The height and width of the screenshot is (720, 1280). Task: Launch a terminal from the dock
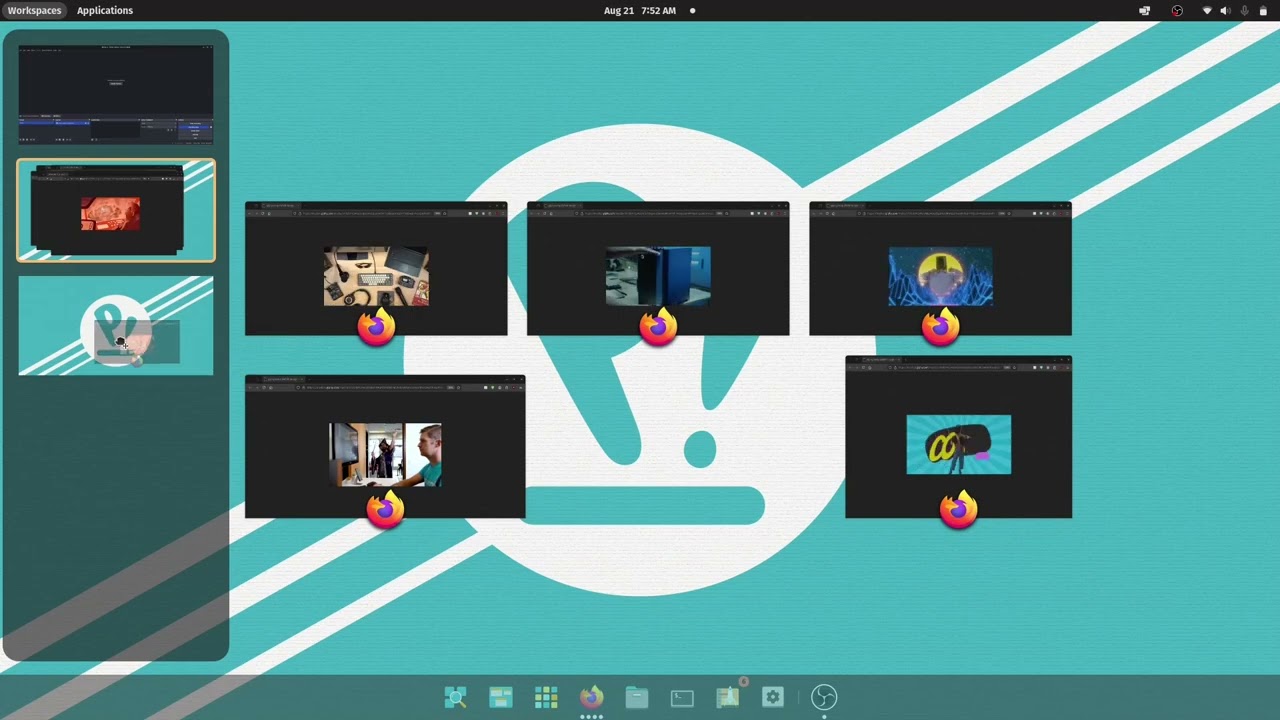[682, 697]
